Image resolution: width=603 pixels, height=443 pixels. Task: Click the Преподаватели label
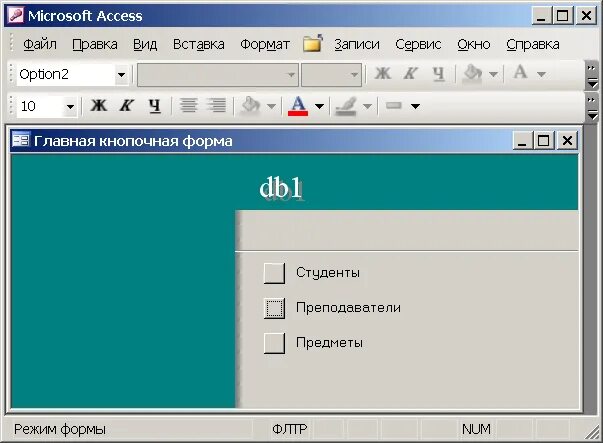tap(348, 308)
